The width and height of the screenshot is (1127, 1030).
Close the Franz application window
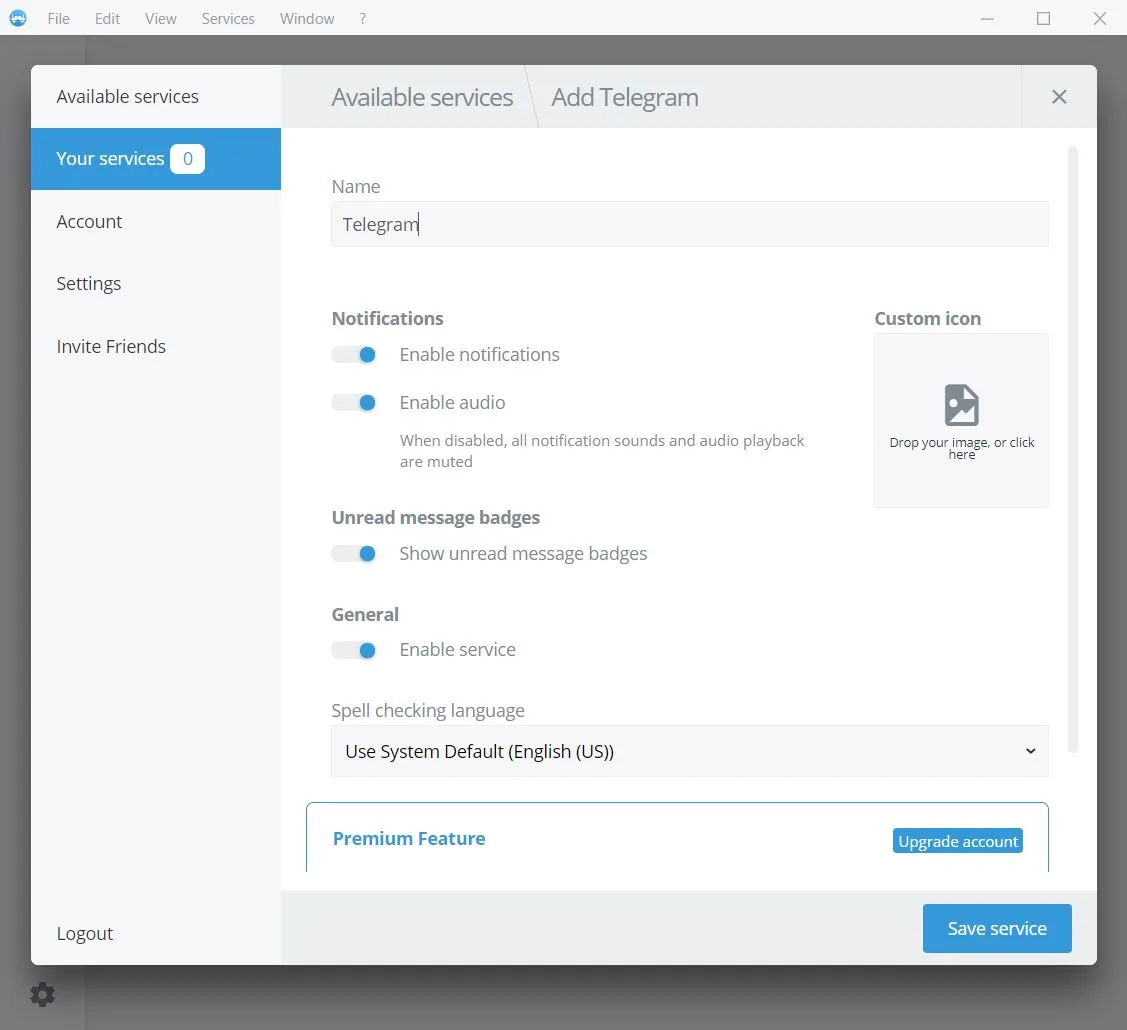(x=1100, y=19)
